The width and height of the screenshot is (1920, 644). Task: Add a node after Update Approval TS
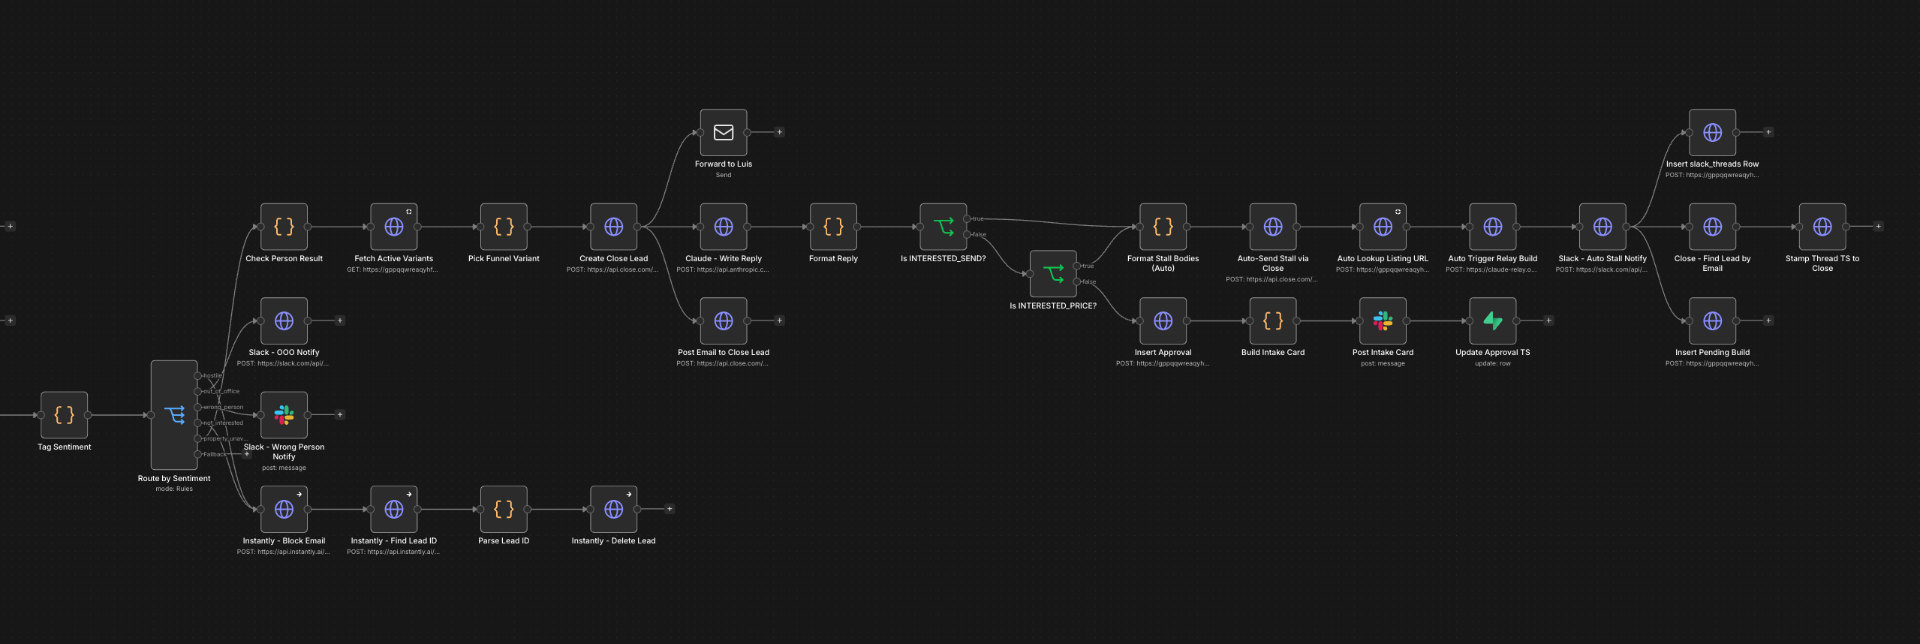(1548, 321)
